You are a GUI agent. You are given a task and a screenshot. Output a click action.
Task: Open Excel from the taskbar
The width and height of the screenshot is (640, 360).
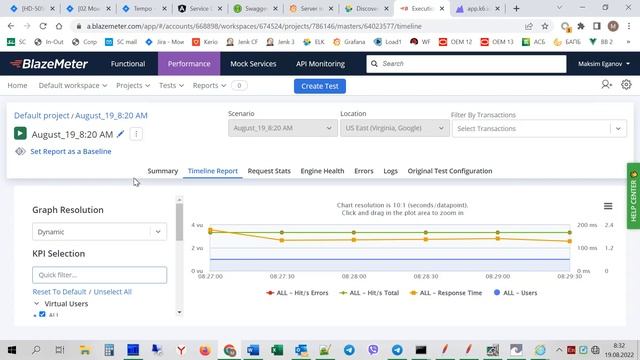pos(277,350)
